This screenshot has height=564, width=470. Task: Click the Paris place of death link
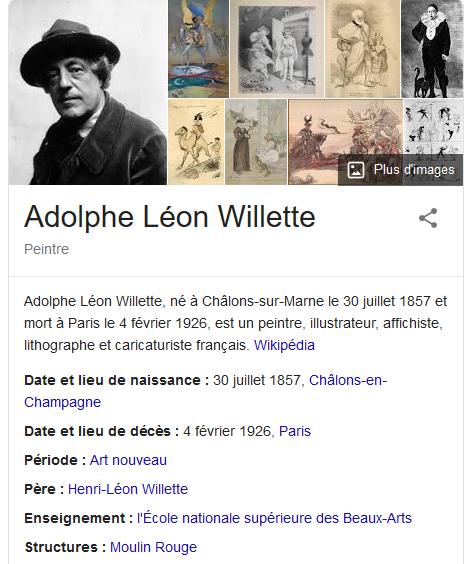[x=295, y=431]
